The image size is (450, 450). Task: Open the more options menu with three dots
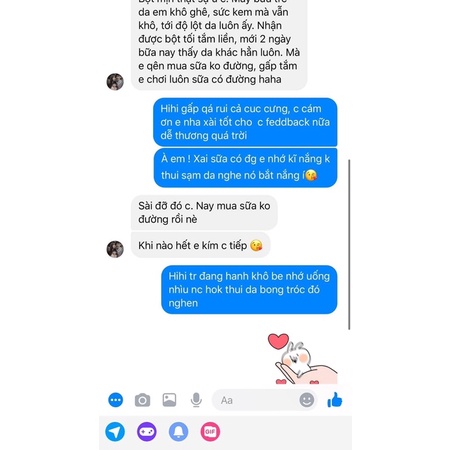click(x=116, y=400)
